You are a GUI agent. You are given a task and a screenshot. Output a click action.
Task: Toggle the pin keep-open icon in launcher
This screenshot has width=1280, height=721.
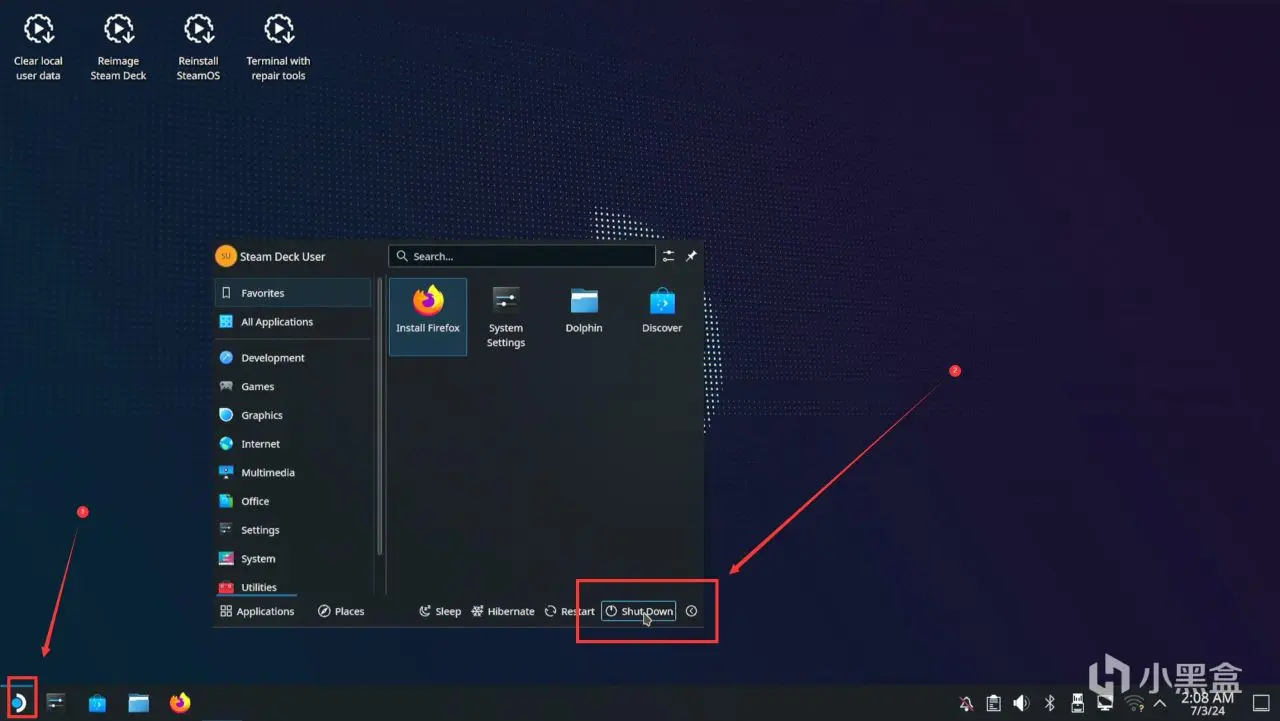tap(691, 256)
